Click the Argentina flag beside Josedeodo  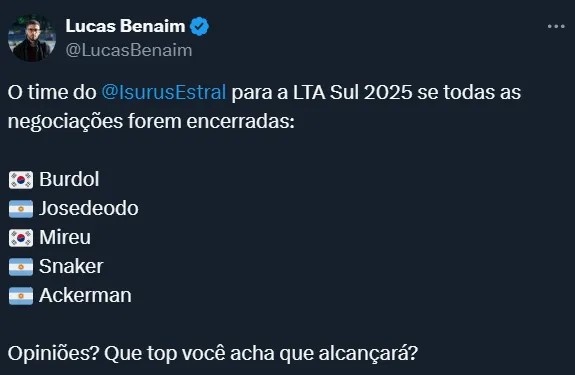coord(21,209)
